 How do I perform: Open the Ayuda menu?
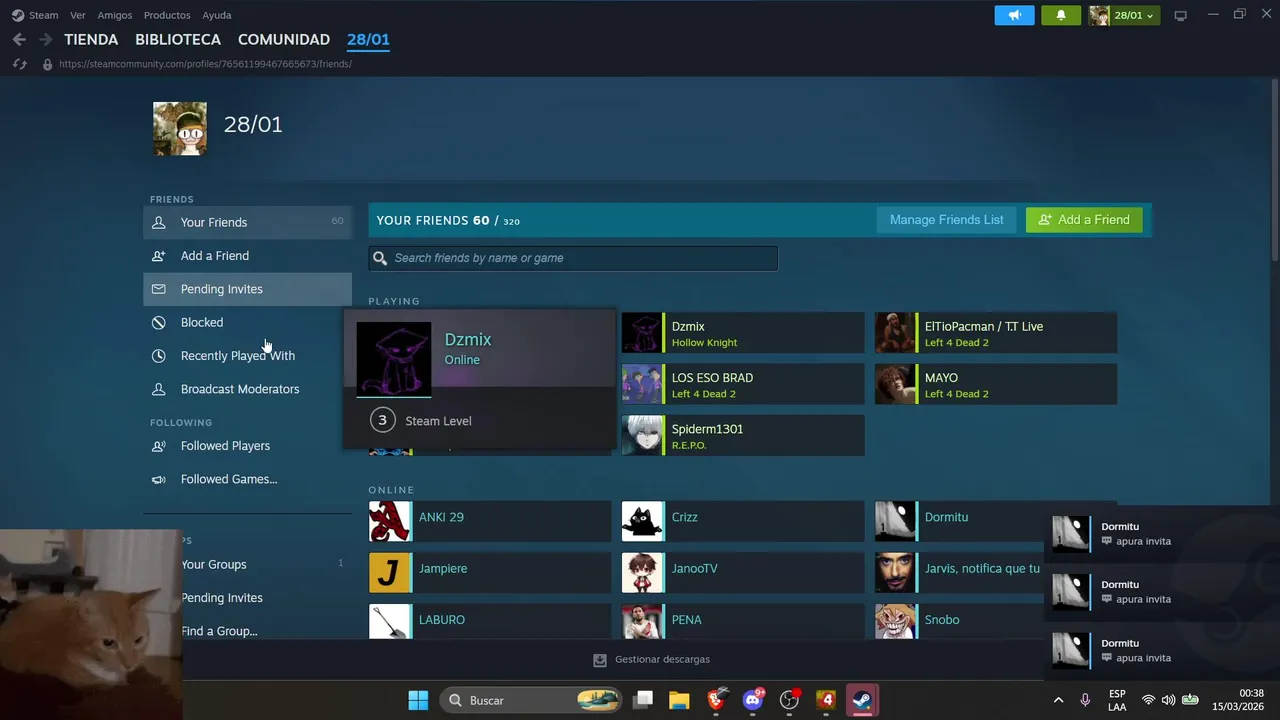(217, 15)
